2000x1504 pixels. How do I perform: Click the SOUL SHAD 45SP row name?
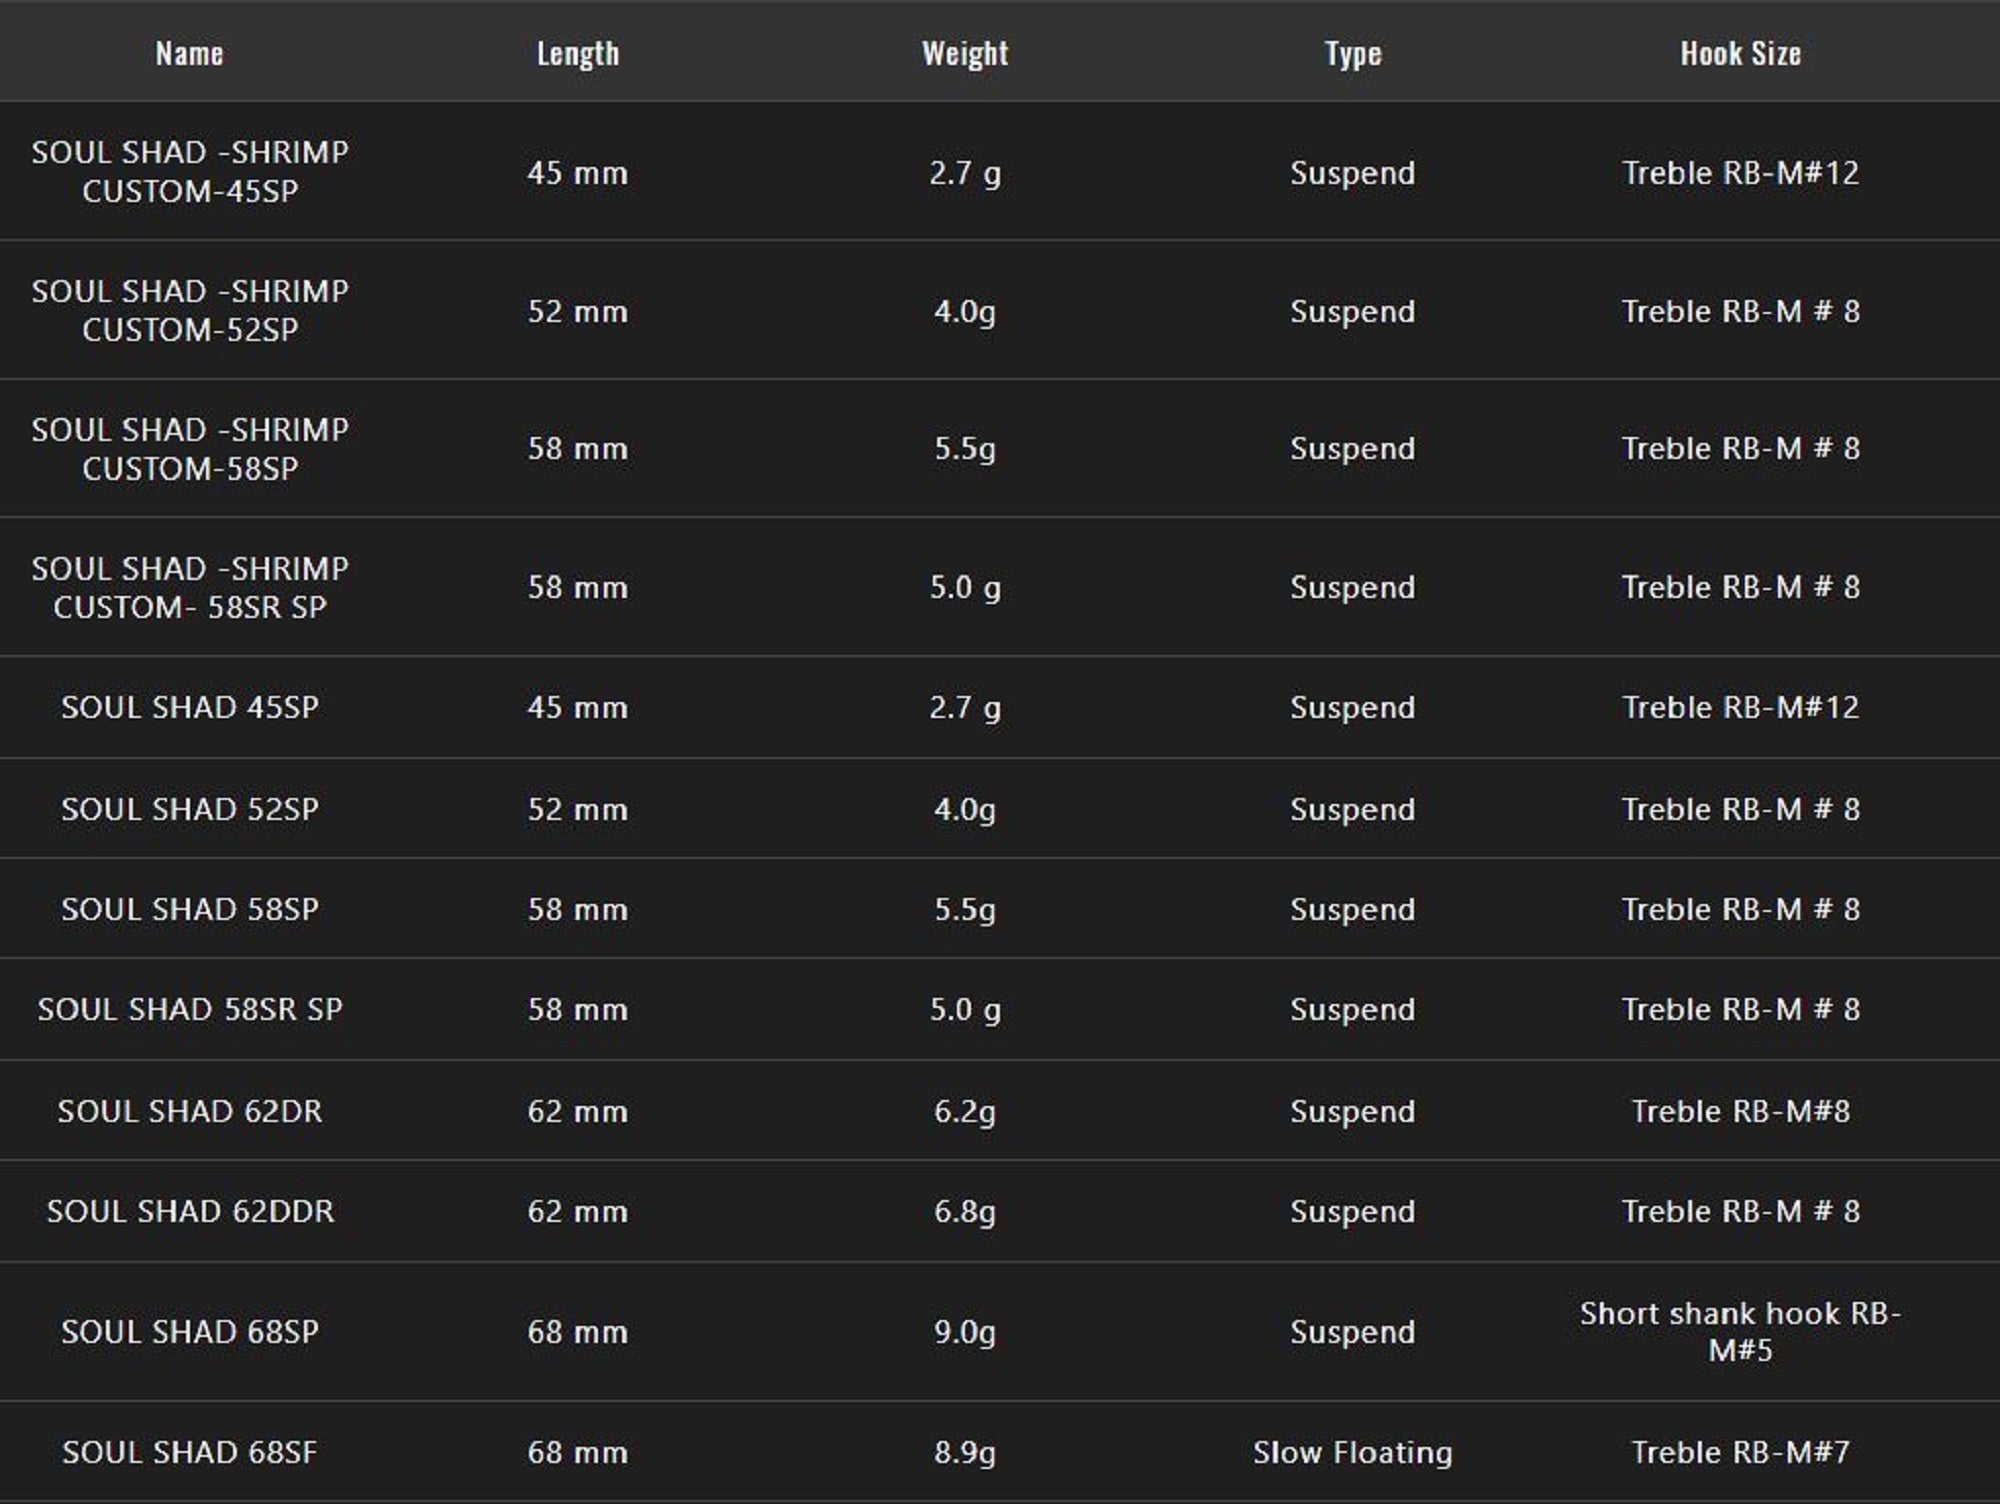tap(190, 707)
